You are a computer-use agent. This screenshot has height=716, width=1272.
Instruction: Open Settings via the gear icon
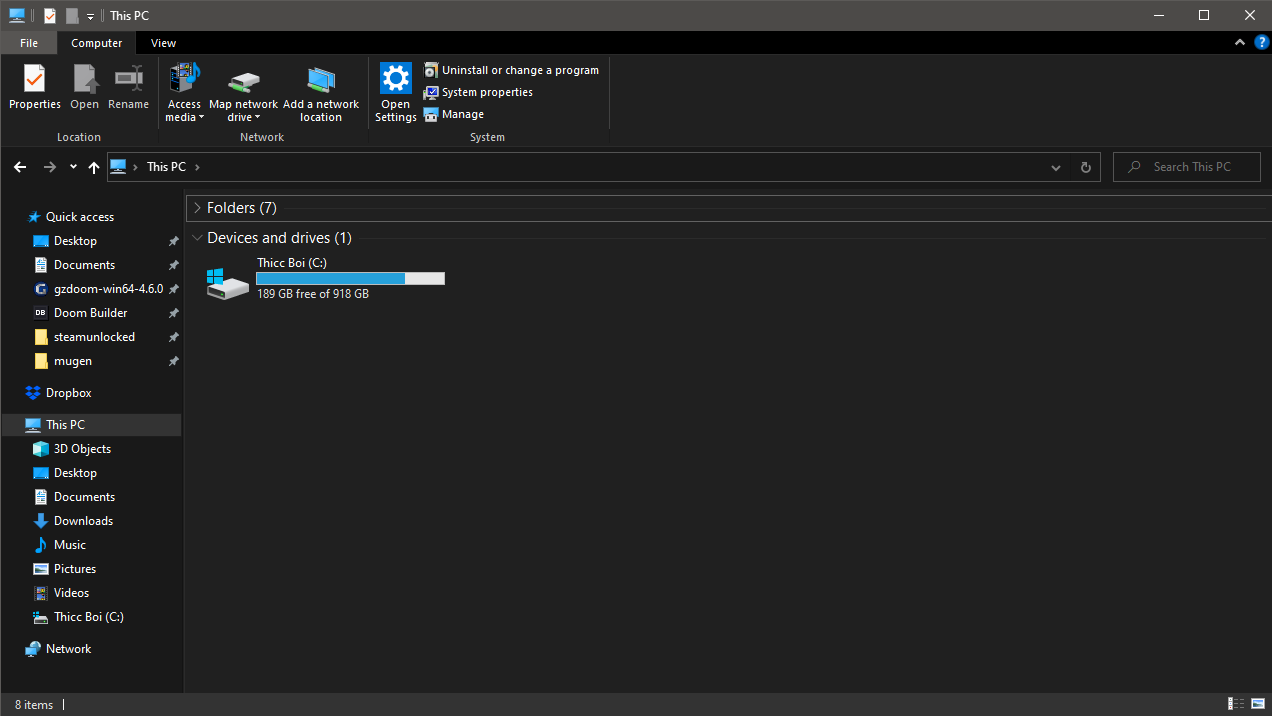point(395,78)
